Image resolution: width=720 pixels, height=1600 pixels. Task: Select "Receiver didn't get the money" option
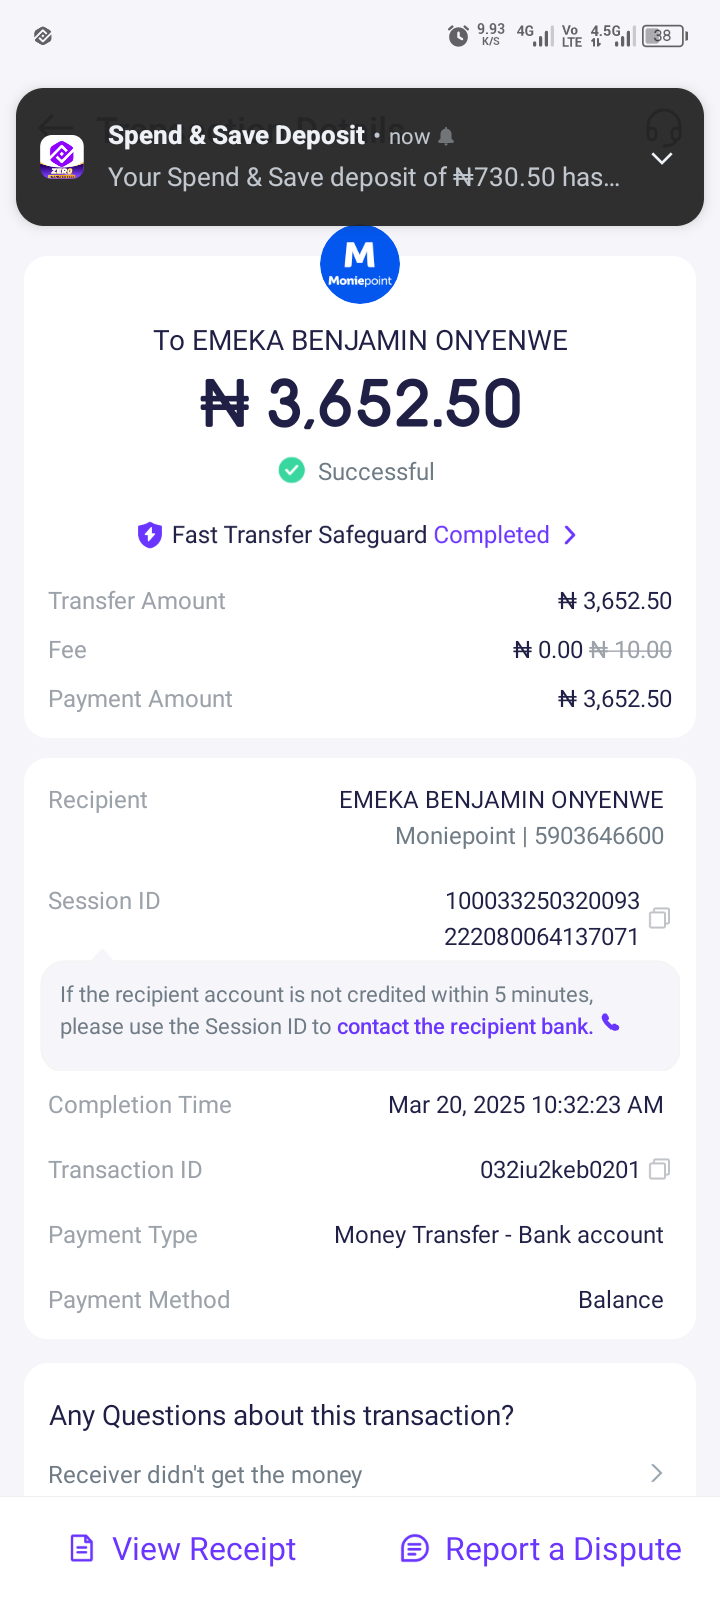(205, 1475)
